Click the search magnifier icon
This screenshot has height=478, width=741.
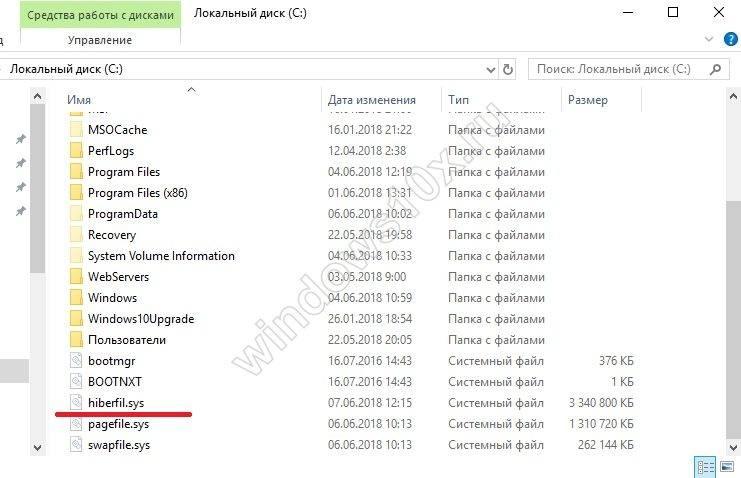715,70
